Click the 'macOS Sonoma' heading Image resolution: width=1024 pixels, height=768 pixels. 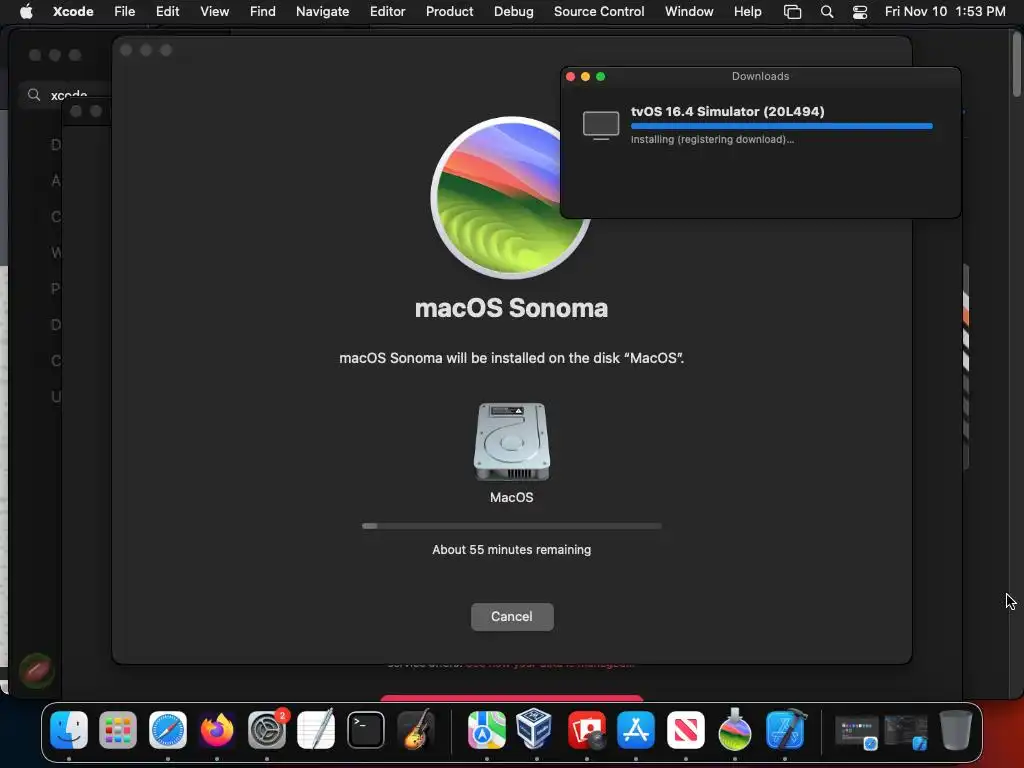pyautogui.click(x=511, y=308)
